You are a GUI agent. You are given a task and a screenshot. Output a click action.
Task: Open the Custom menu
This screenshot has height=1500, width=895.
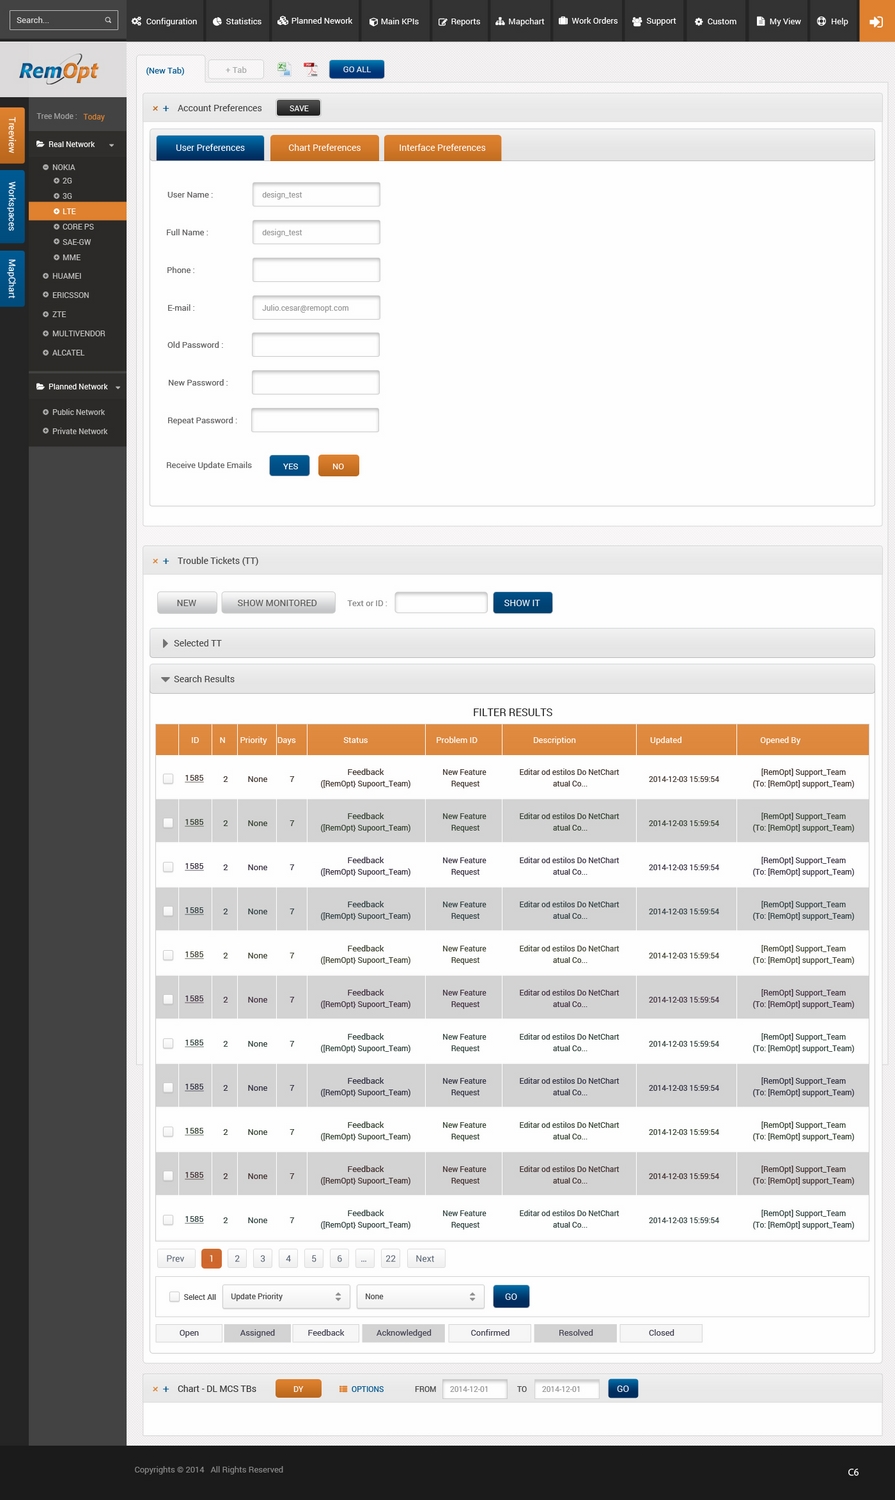[x=716, y=21]
